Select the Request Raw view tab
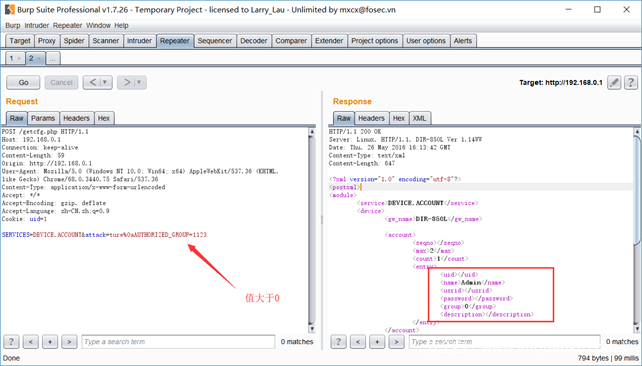 tap(17, 118)
